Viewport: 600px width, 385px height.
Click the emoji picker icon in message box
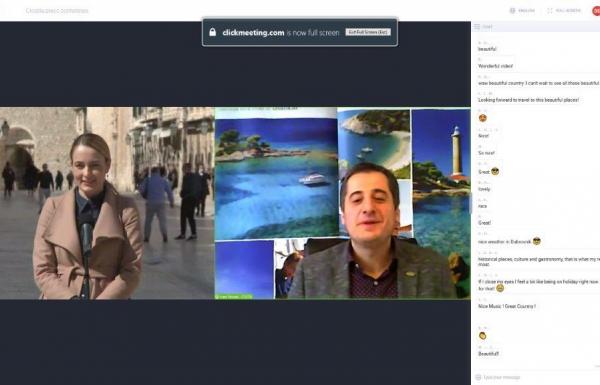(478, 377)
